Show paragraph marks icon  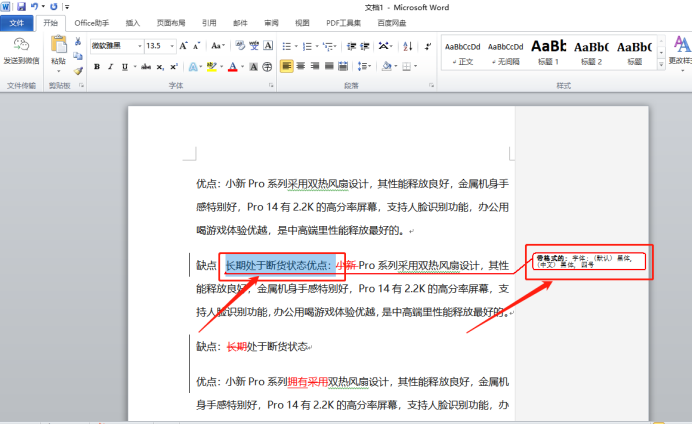[x=428, y=46]
